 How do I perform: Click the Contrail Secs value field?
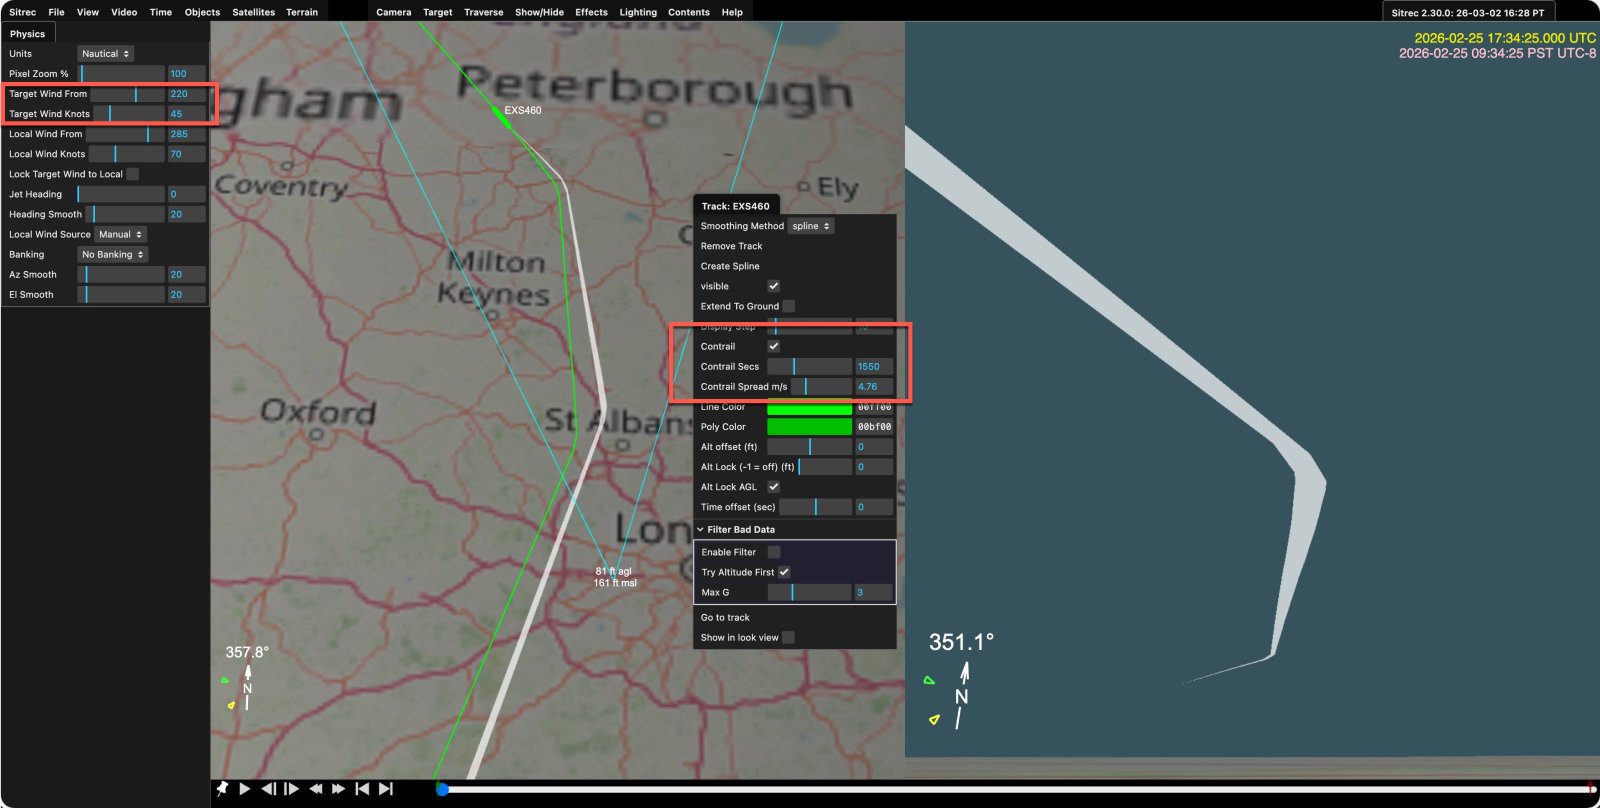pyautogui.click(x=873, y=367)
